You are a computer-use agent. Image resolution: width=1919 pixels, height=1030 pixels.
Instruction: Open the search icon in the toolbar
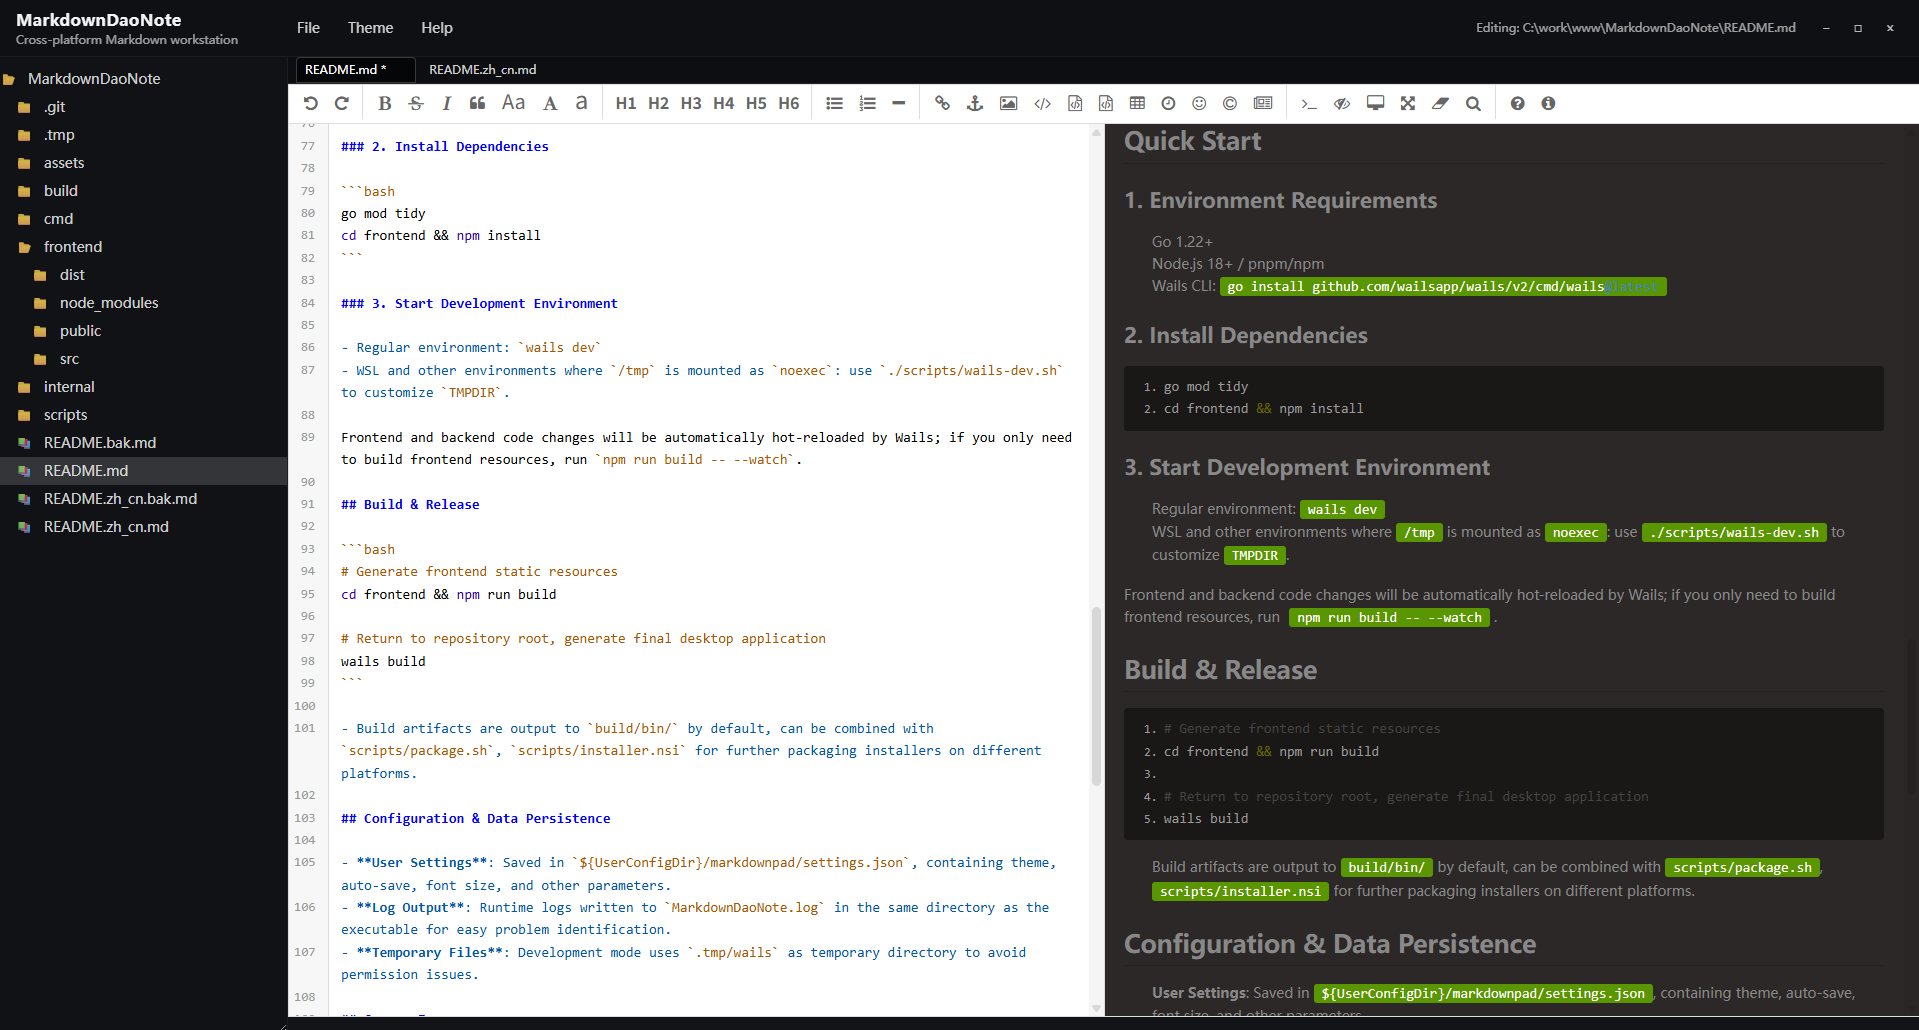[x=1473, y=103]
